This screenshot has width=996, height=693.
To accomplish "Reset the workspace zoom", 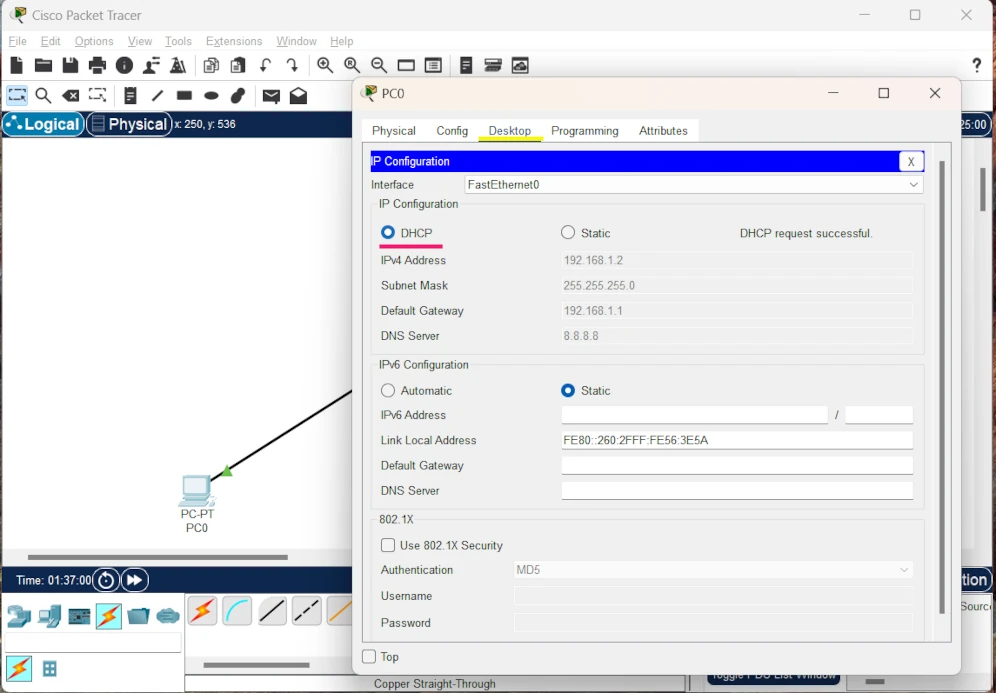I will (352, 65).
